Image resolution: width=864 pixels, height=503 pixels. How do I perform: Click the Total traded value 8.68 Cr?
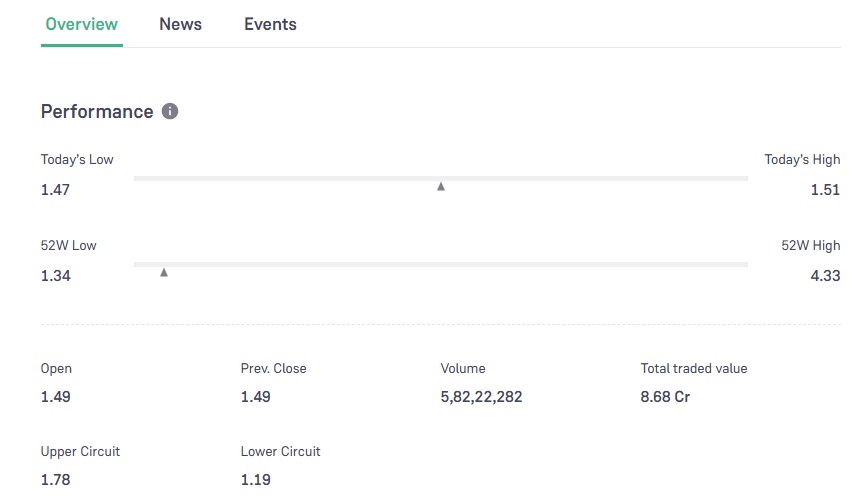(x=665, y=397)
